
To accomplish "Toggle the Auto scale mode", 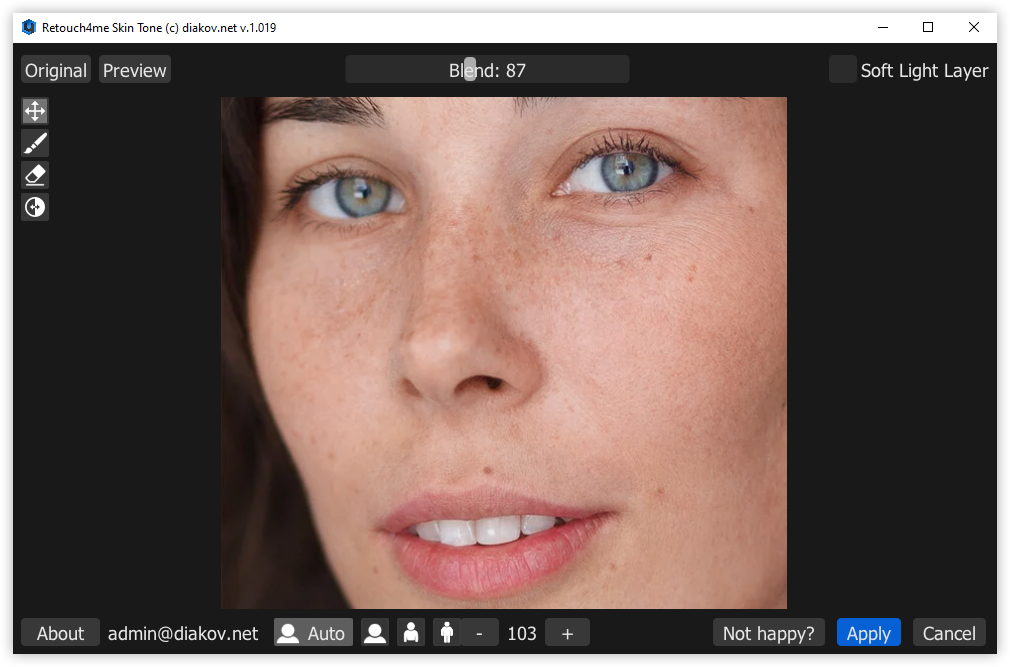I will point(314,633).
